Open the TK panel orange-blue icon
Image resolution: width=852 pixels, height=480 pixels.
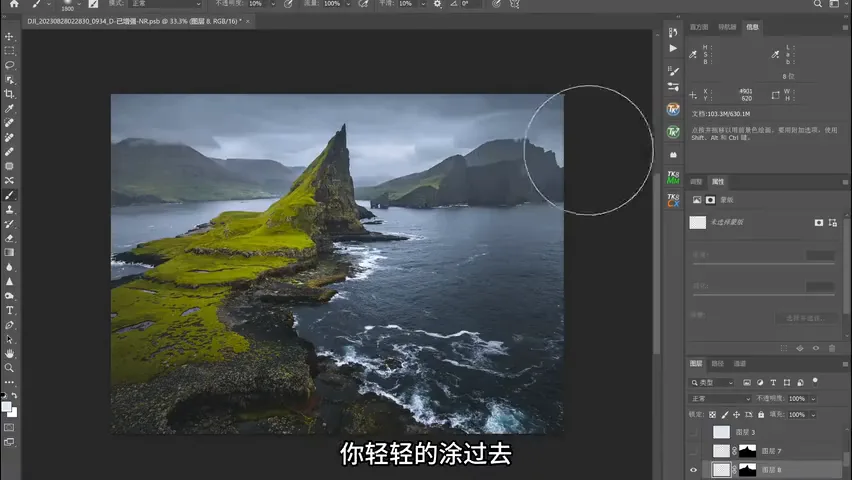coord(673,109)
